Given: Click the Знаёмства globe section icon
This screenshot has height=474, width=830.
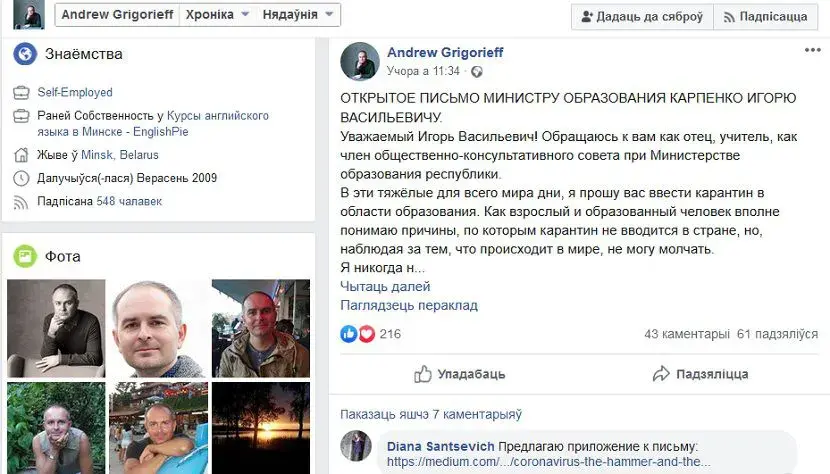Looking at the screenshot, I should [x=25, y=54].
